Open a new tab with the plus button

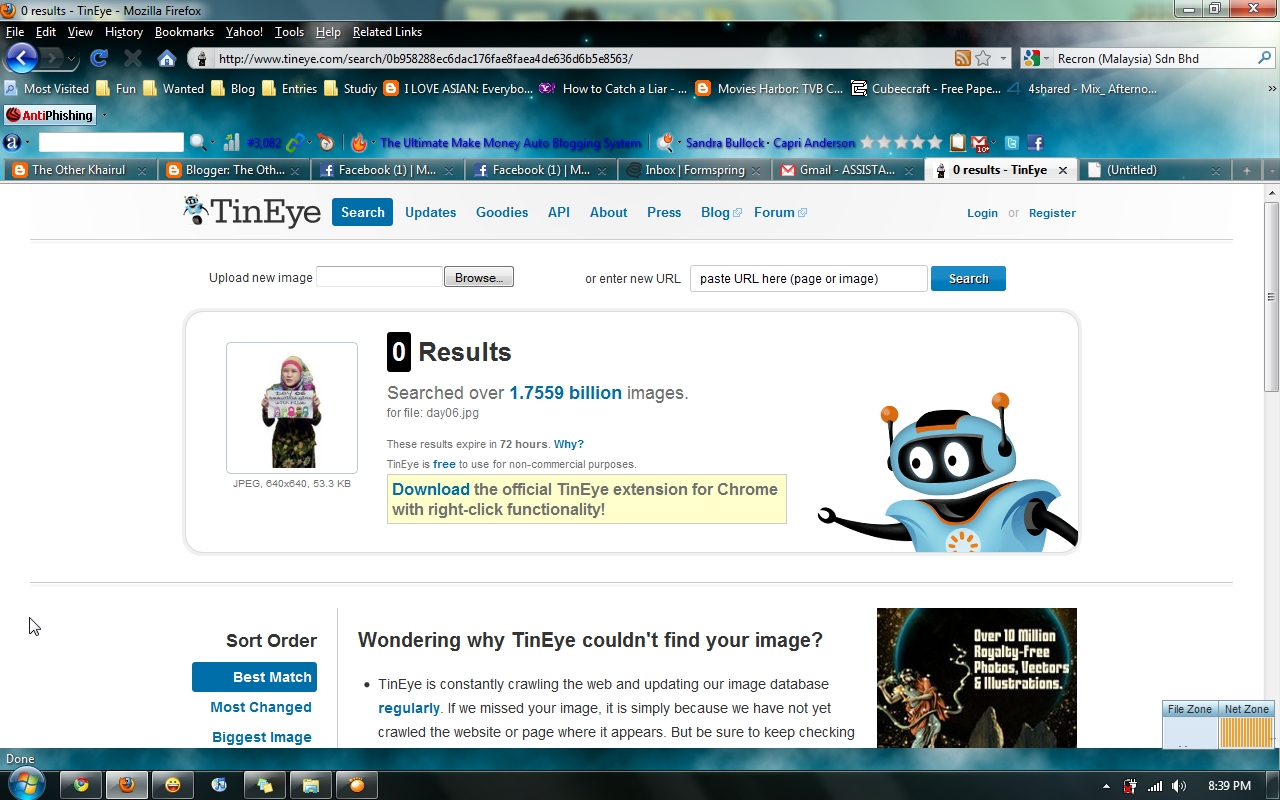tap(1247, 171)
